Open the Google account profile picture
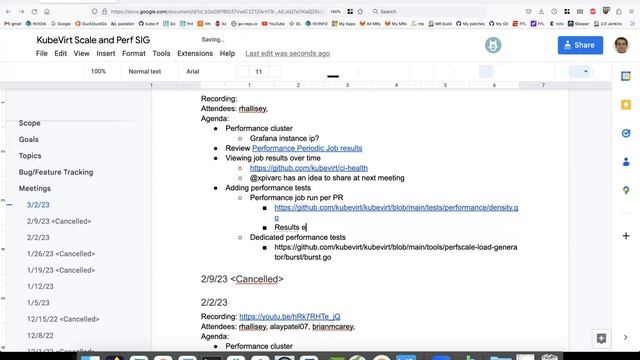 [622, 45]
